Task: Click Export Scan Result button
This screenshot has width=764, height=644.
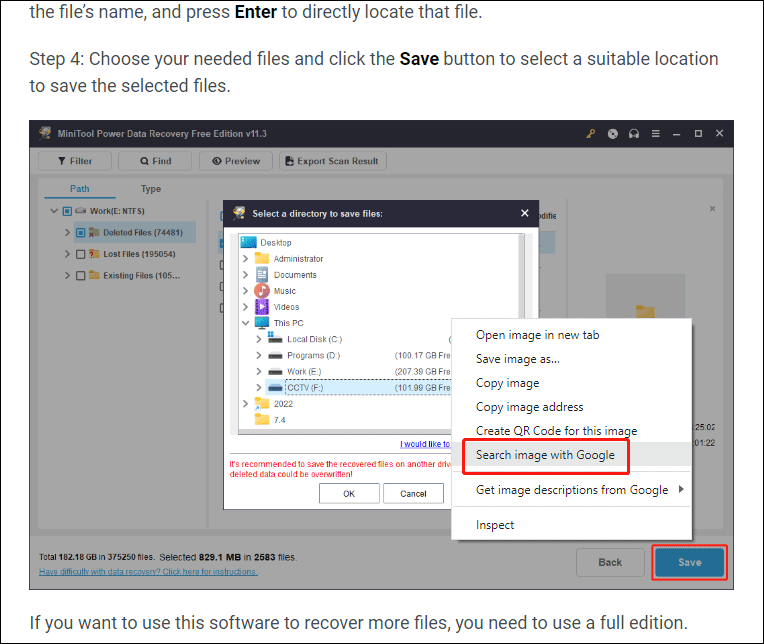Action: (333, 161)
